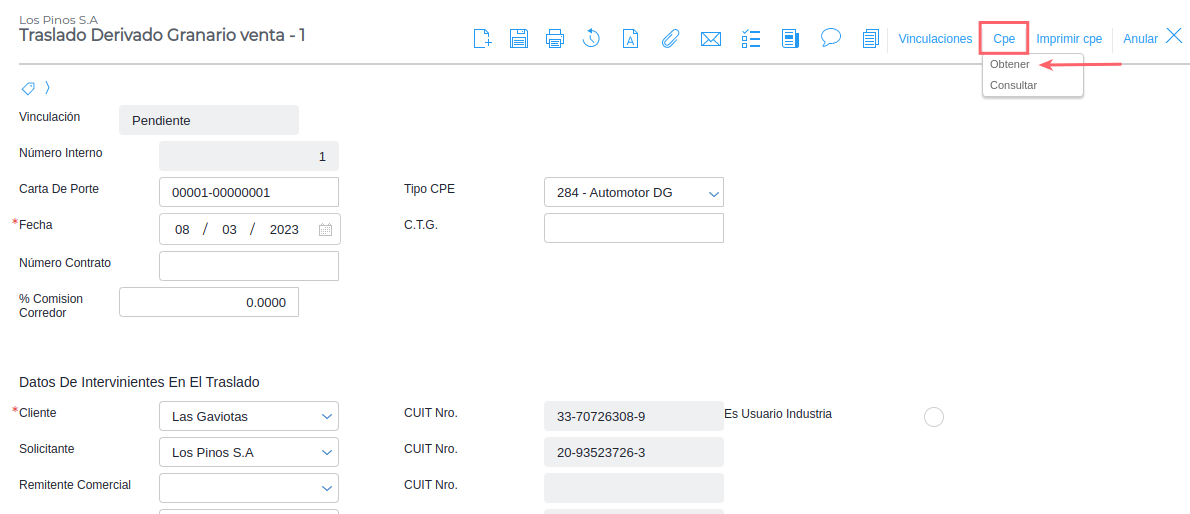Click the paperclip attachments icon

pyautogui.click(x=669, y=38)
